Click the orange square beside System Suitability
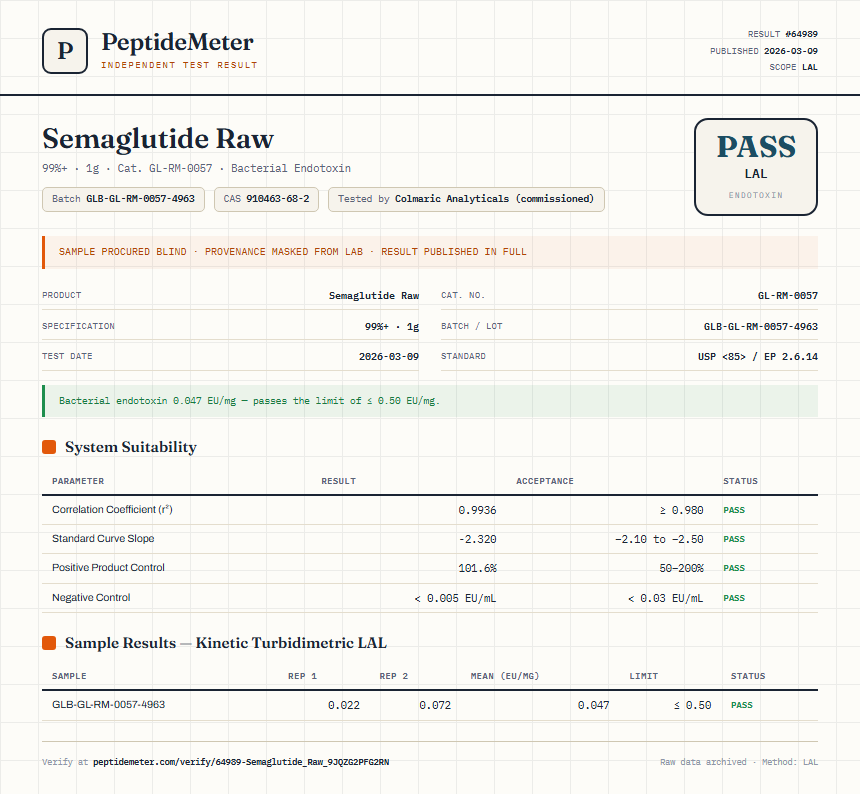 pyautogui.click(x=49, y=447)
